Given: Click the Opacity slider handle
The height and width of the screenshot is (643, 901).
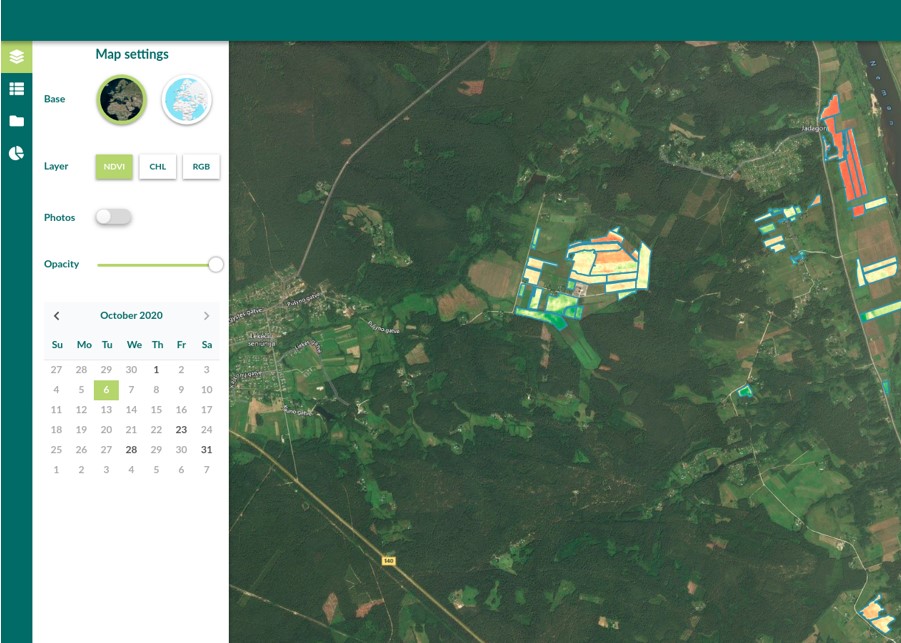Looking at the screenshot, I should pos(215,265).
